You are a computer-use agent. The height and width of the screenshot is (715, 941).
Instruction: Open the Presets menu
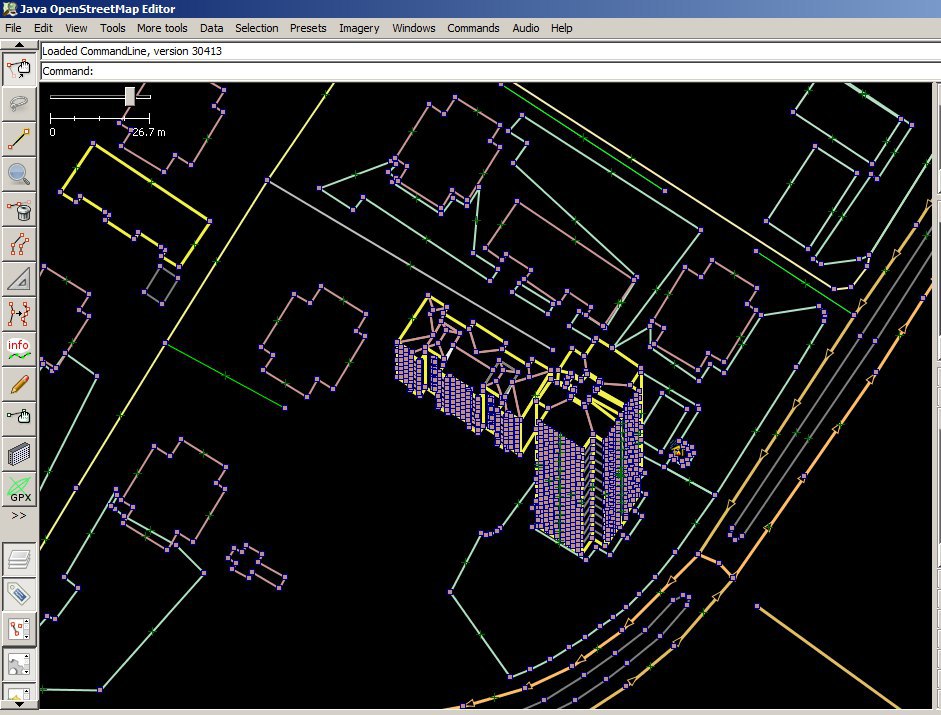point(308,28)
